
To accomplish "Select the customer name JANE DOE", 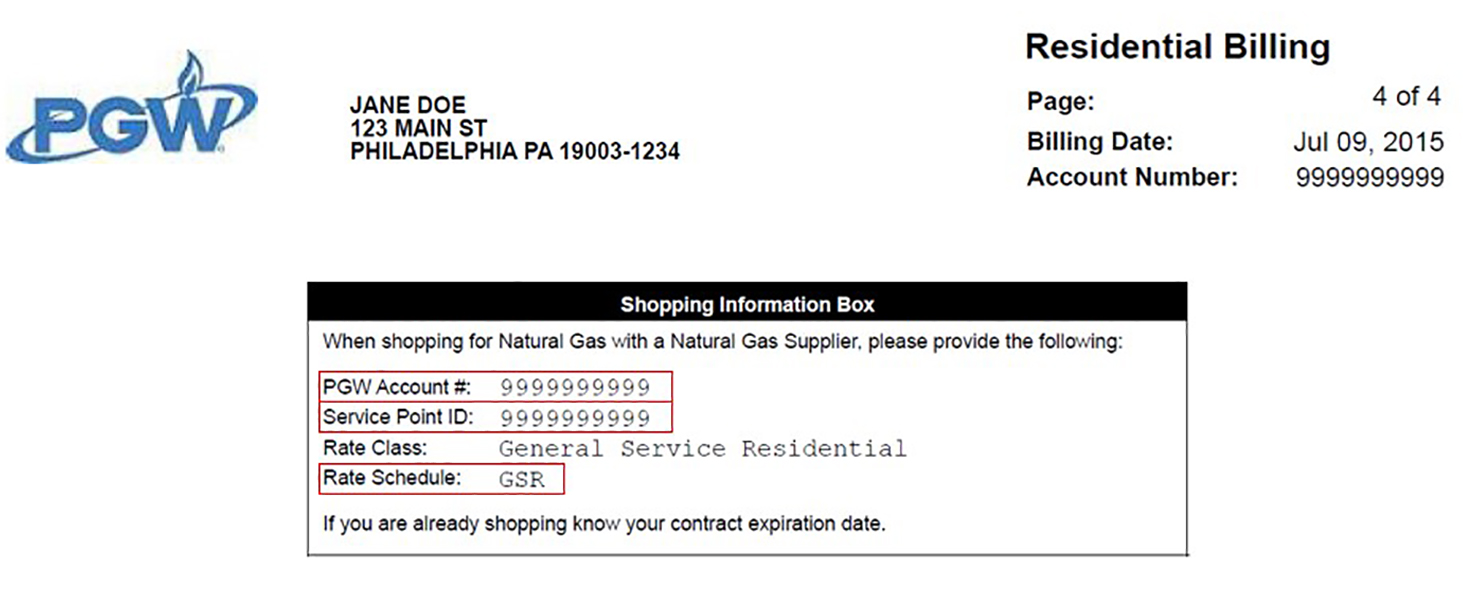I will 408,106.
